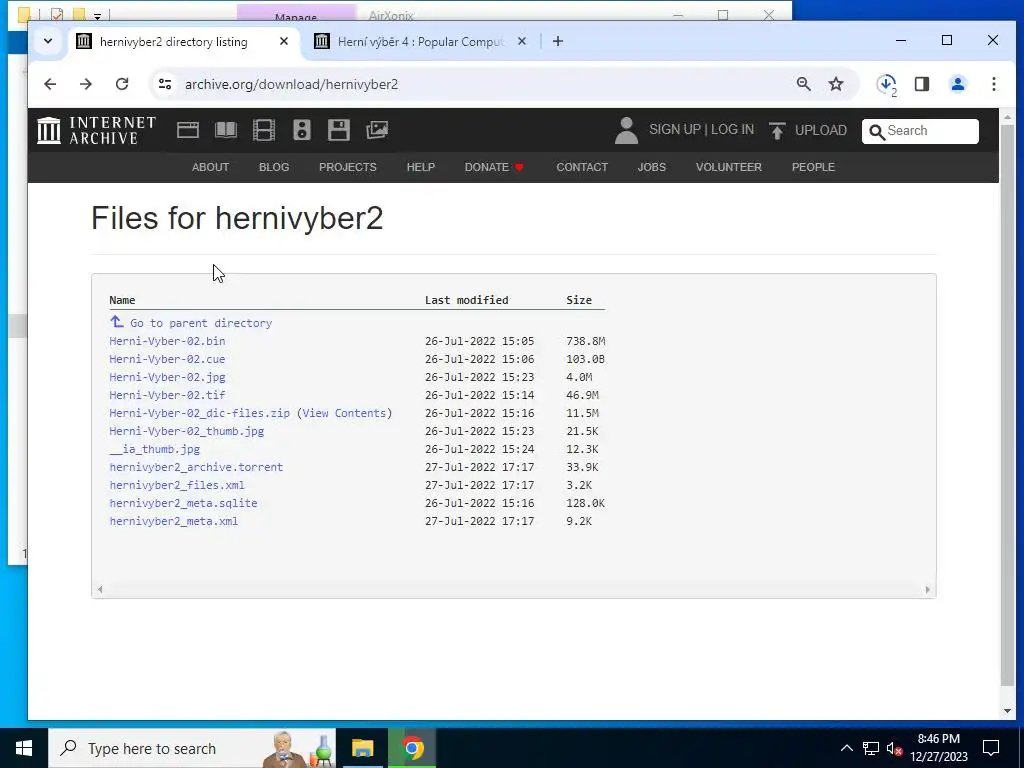Open the tab search dropdown chevron
This screenshot has height=768, width=1024.
click(48, 41)
